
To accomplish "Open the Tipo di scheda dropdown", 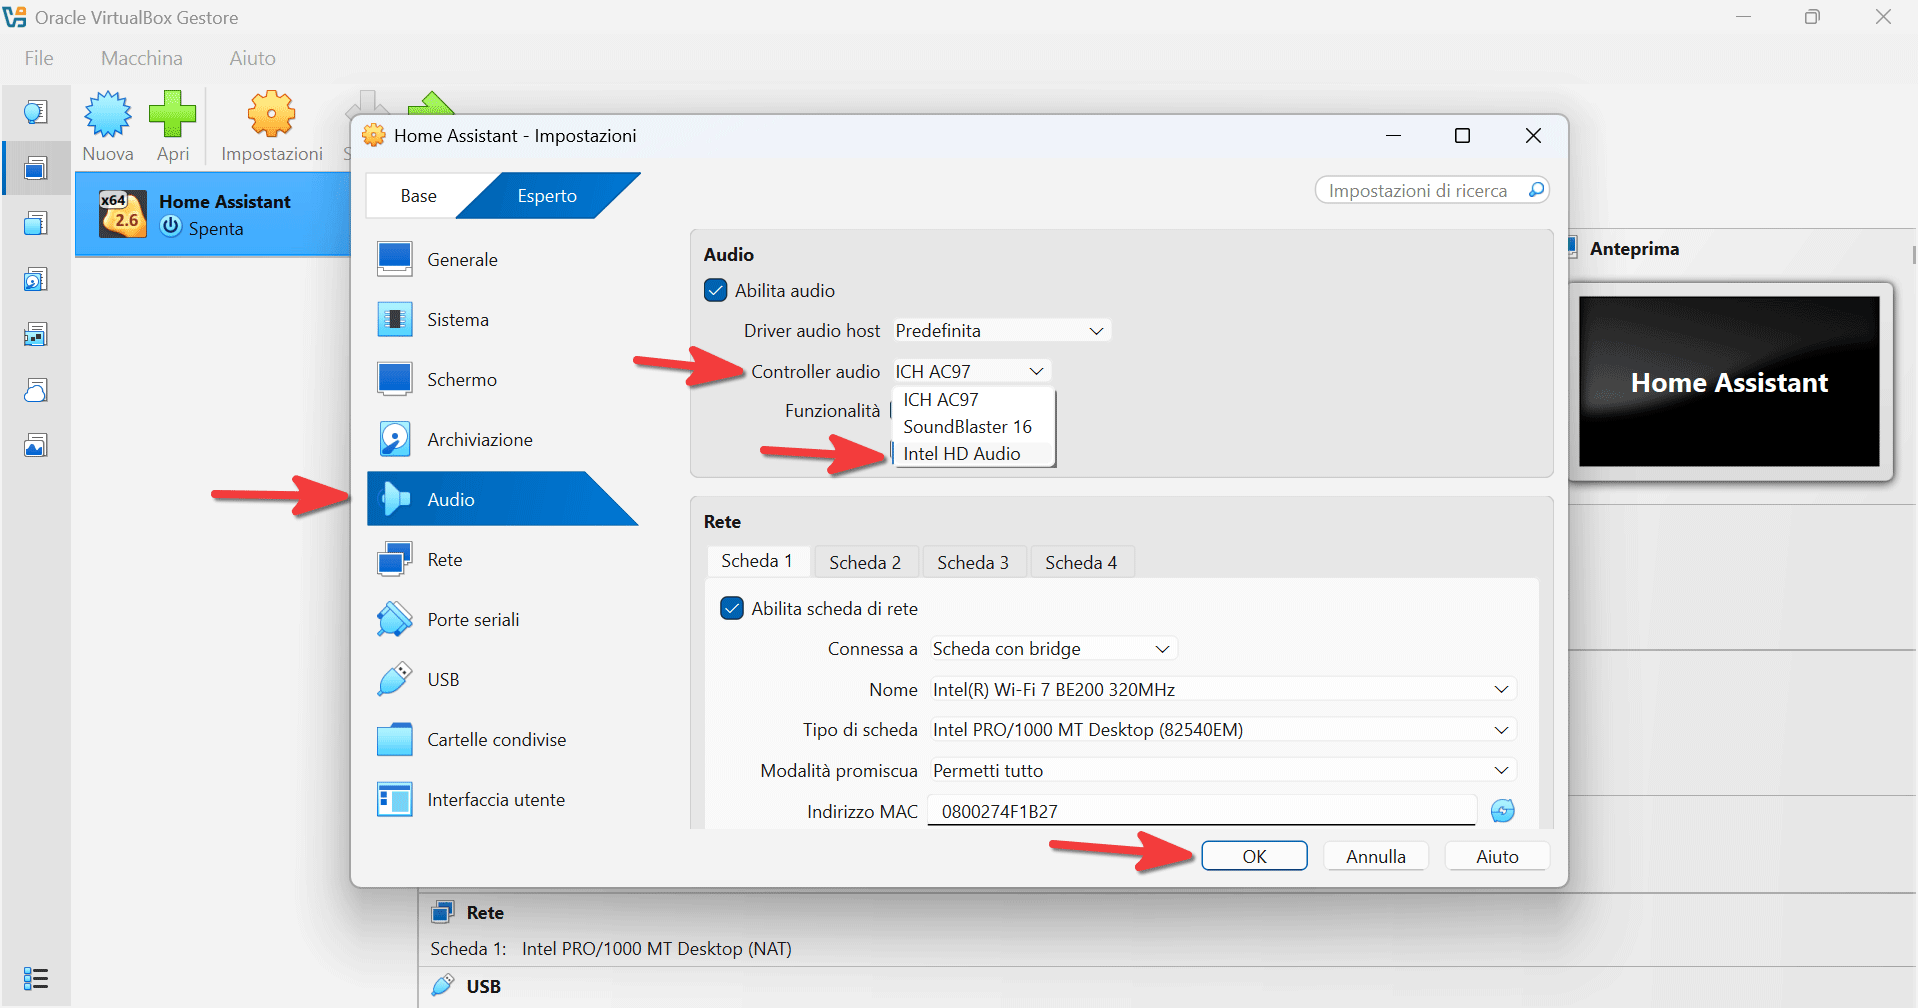I will [1222, 729].
